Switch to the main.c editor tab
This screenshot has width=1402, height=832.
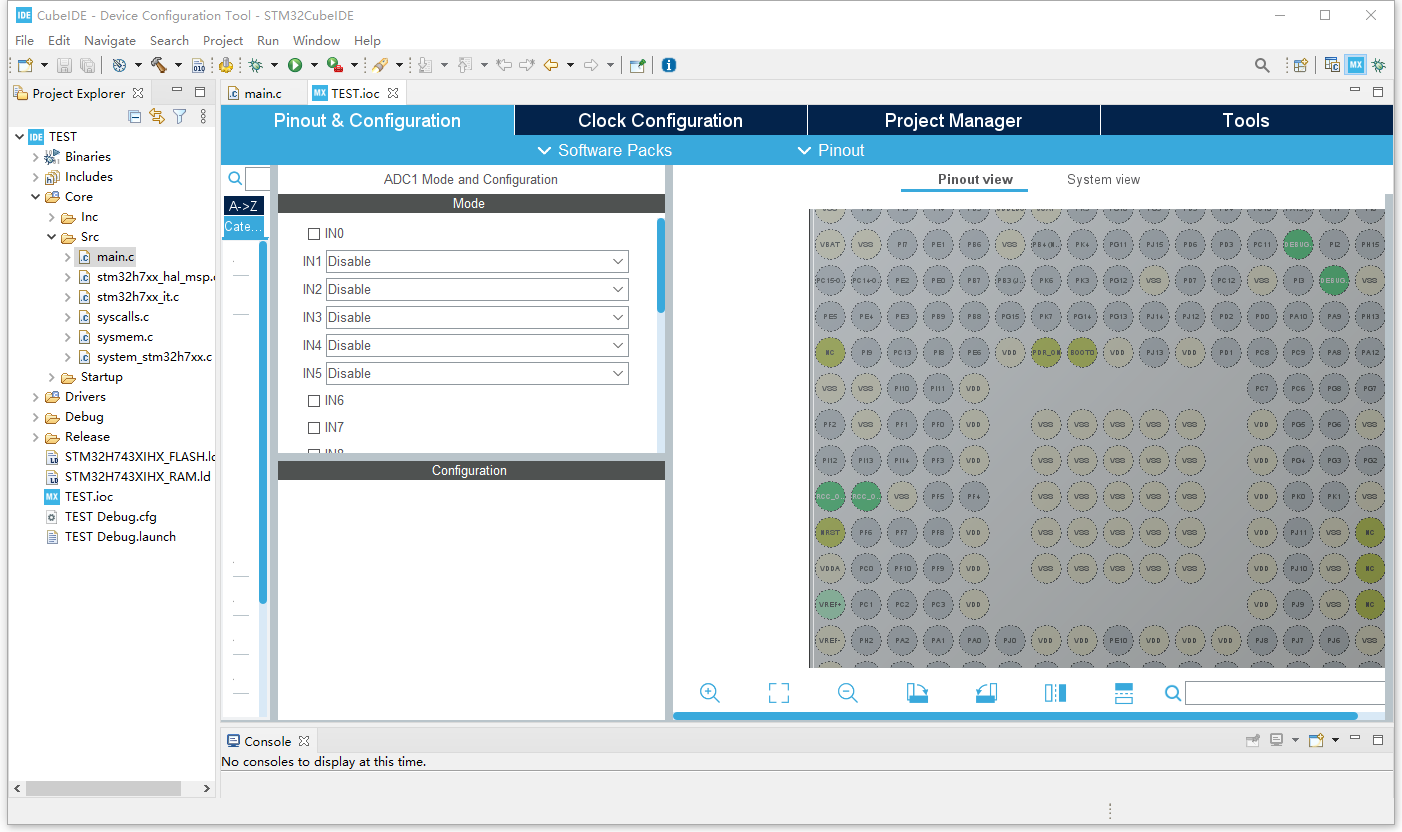pos(262,93)
